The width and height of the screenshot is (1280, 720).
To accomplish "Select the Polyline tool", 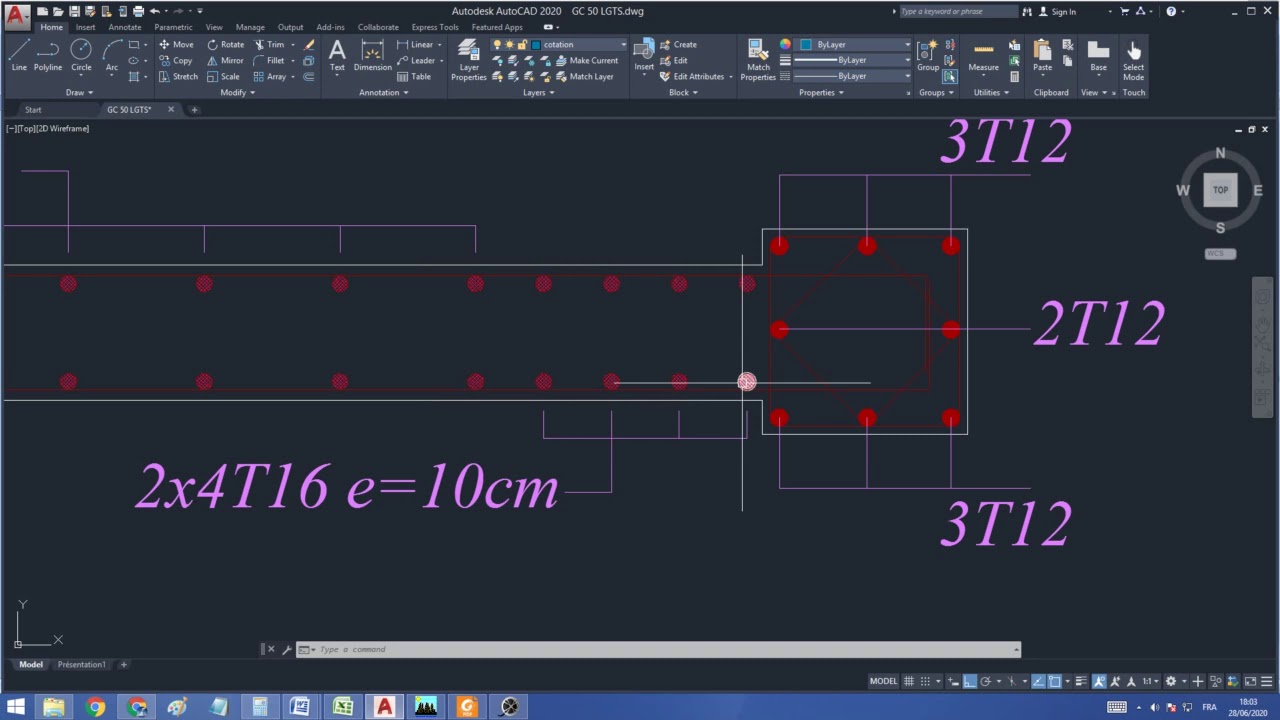I will pyautogui.click(x=48, y=55).
